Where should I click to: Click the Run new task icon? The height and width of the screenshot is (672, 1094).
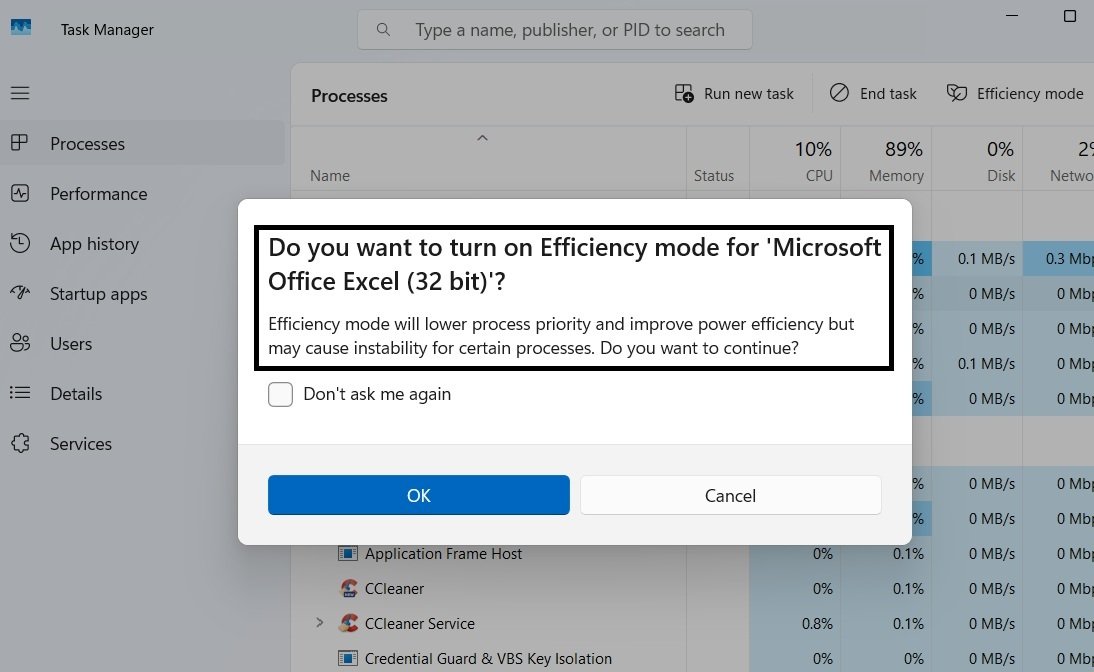[x=684, y=93]
